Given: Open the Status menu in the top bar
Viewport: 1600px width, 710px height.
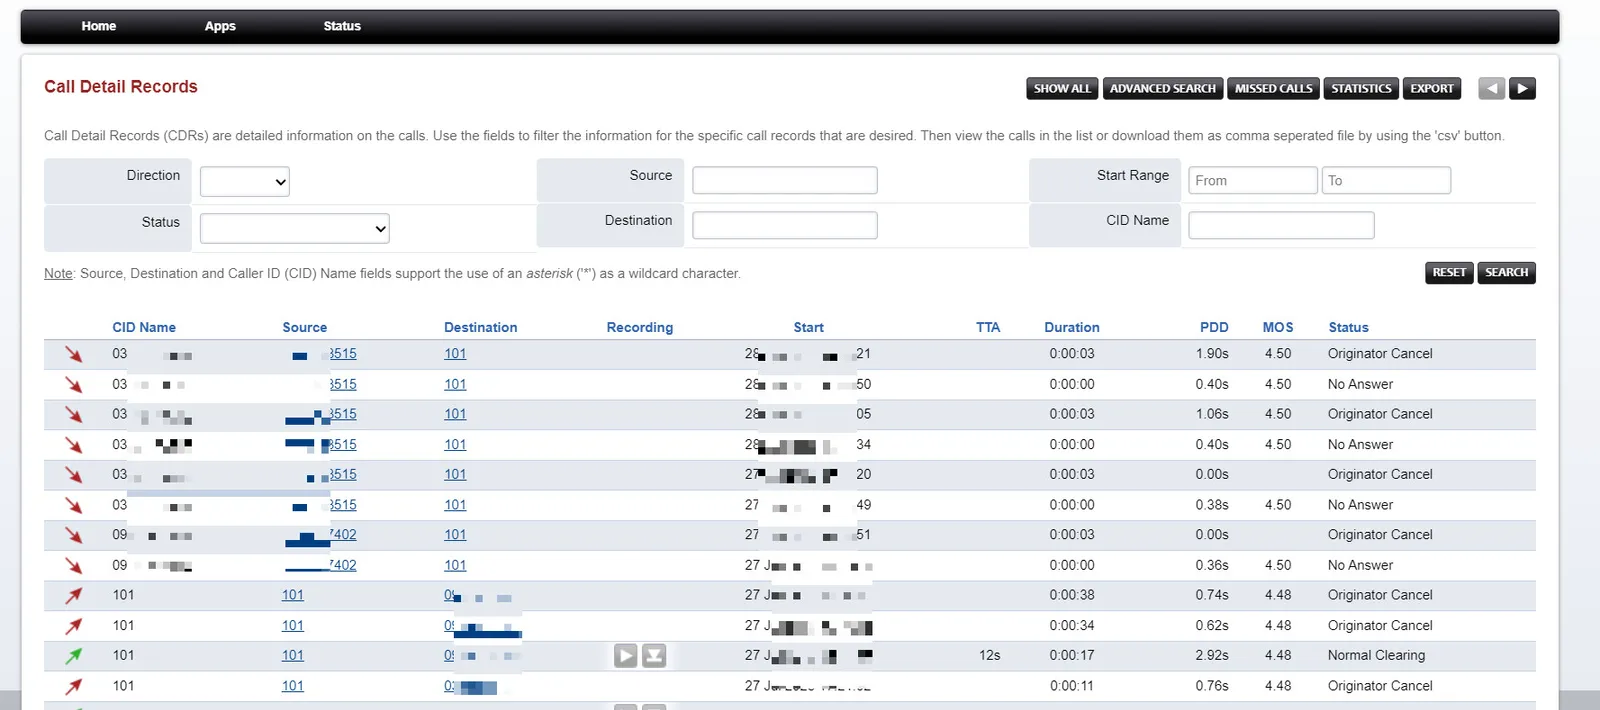Looking at the screenshot, I should [x=342, y=26].
